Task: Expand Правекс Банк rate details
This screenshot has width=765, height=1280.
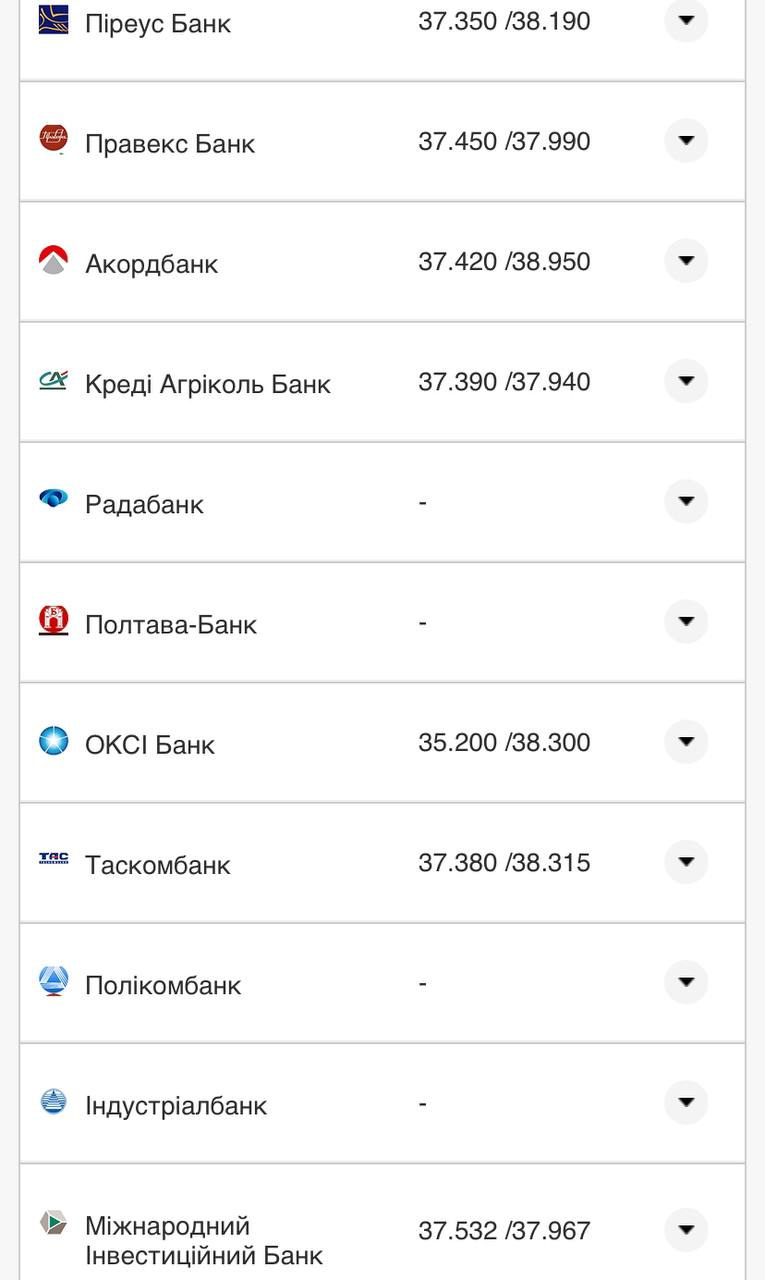Action: pyautogui.click(x=686, y=141)
